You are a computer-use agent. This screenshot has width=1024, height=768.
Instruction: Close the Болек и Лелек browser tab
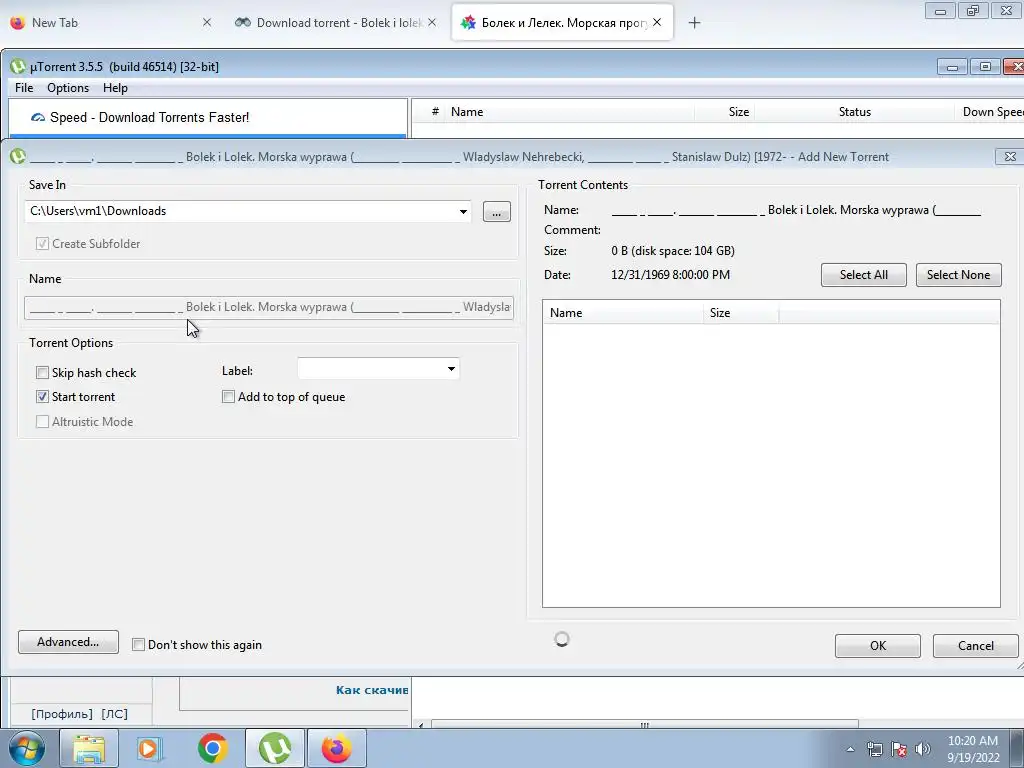(x=657, y=22)
